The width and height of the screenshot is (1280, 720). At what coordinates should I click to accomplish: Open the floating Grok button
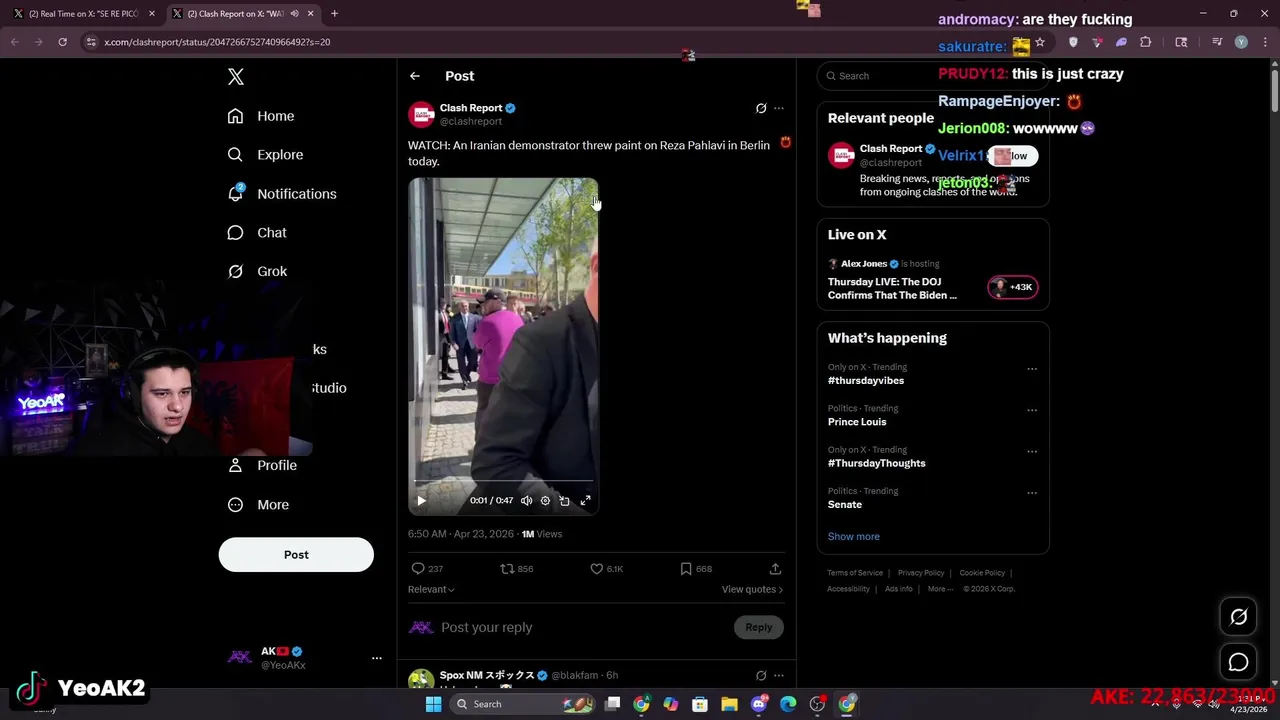[x=1239, y=618]
